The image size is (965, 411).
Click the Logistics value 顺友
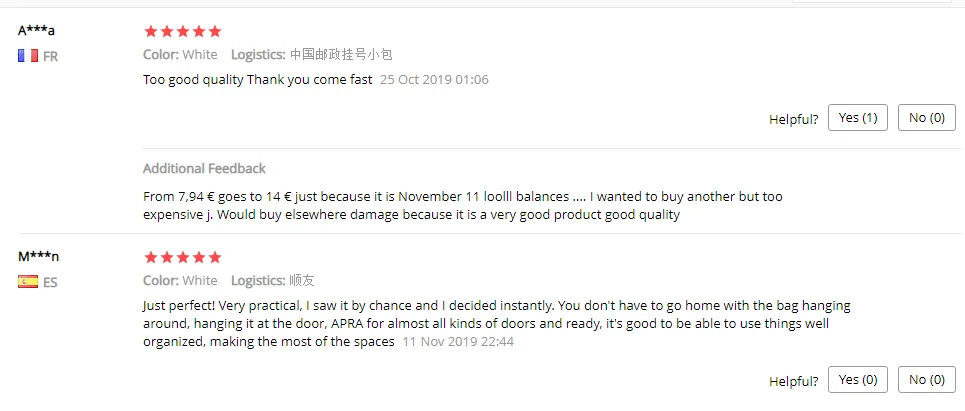click(302, 281)
